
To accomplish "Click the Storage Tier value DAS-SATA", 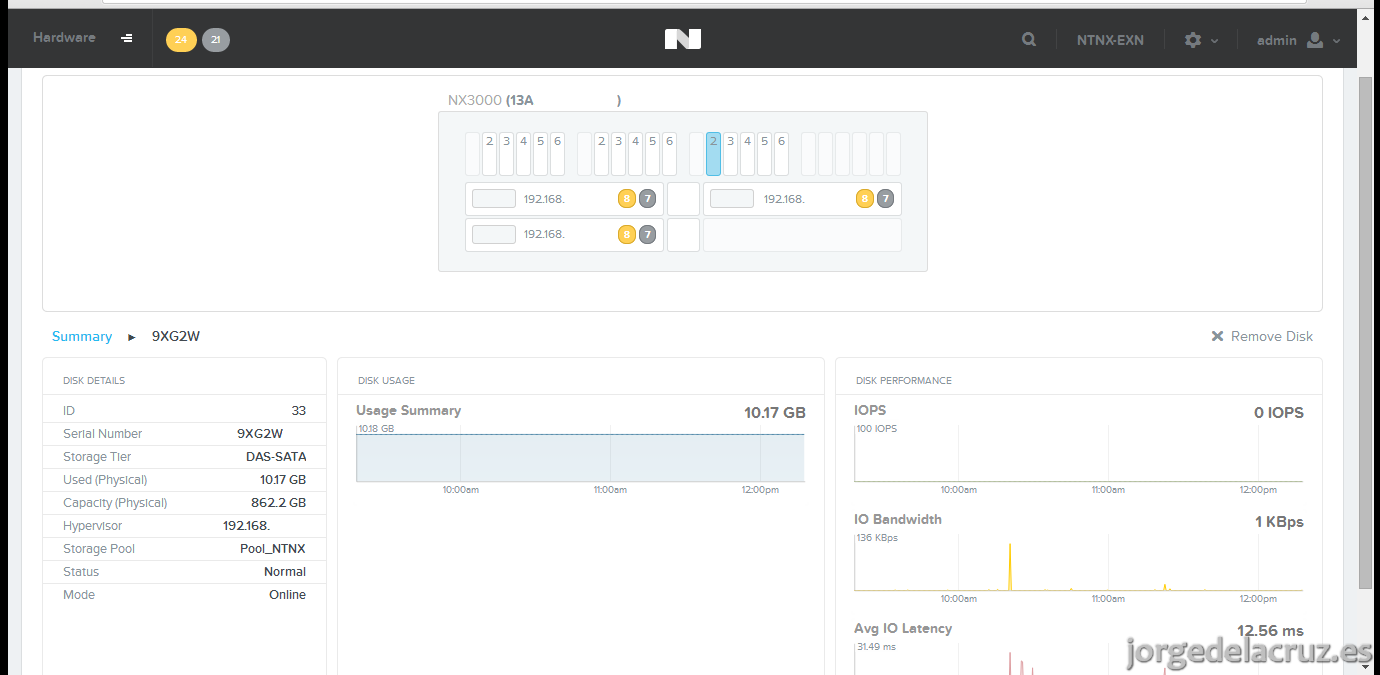I will pyautogui.click(x=276, y=457).
